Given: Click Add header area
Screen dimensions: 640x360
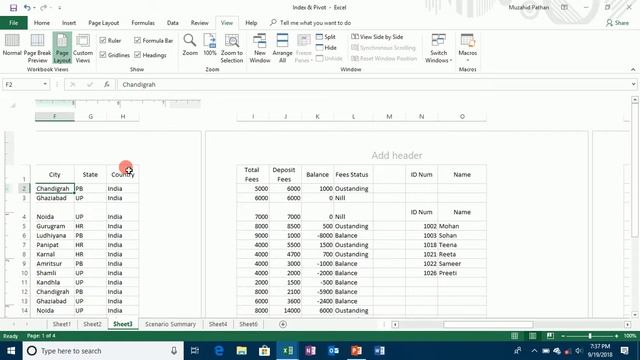Looking at the screenshot, I should pyautogui.click(x=397, y=155).
